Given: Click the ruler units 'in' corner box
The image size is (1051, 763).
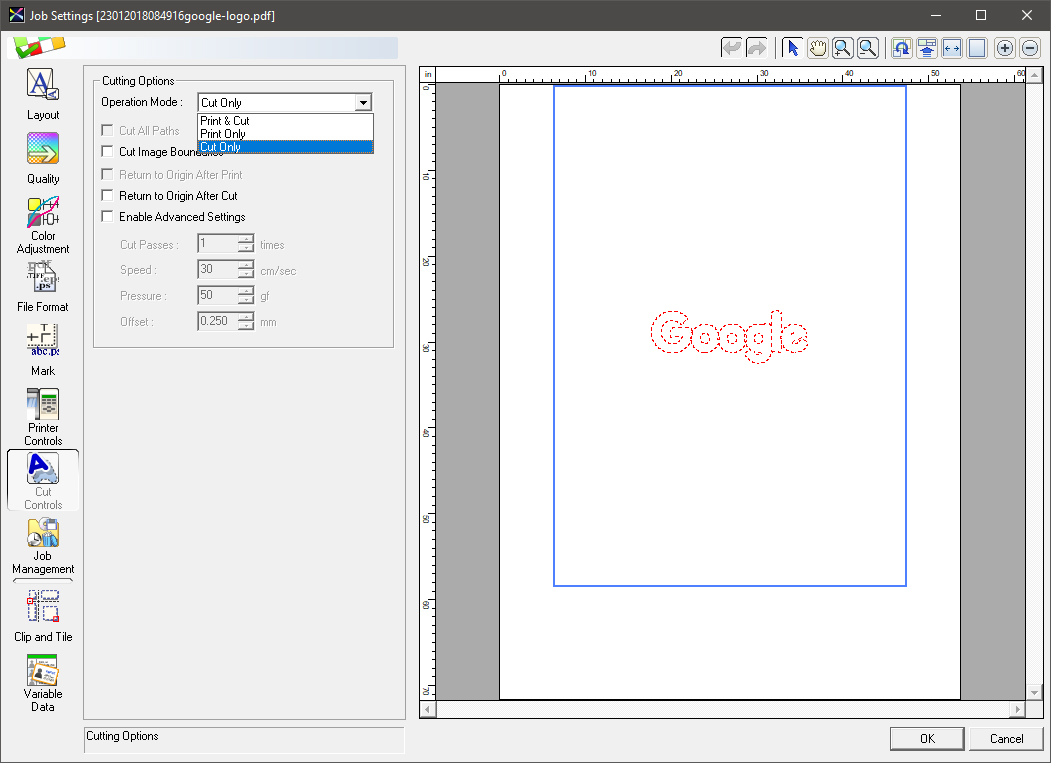Looking at the screenshot, I should click(x=428, y=74).
